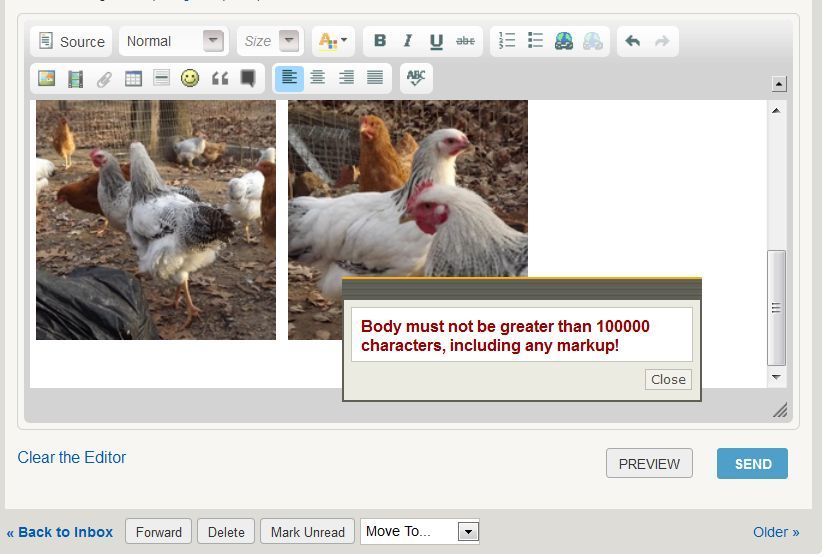Image resolution: width=827 pixels, height=557 pixels.
Task: Open the font Size dropdown
Action: 270,41
